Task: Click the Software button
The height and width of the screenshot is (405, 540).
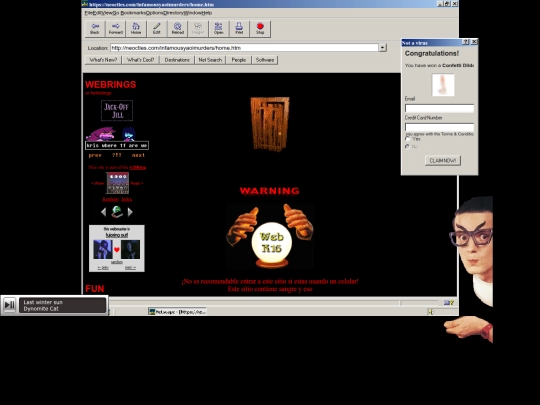Action: [x=265, y=60]
